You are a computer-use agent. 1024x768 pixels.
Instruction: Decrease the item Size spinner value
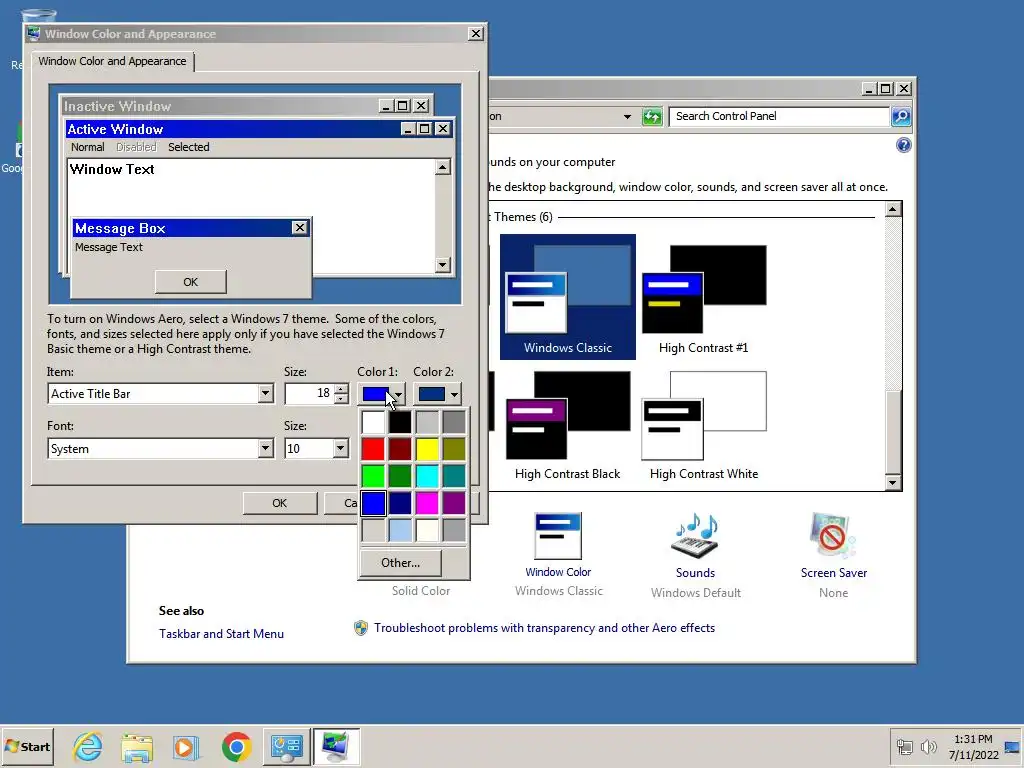[341, 398]
